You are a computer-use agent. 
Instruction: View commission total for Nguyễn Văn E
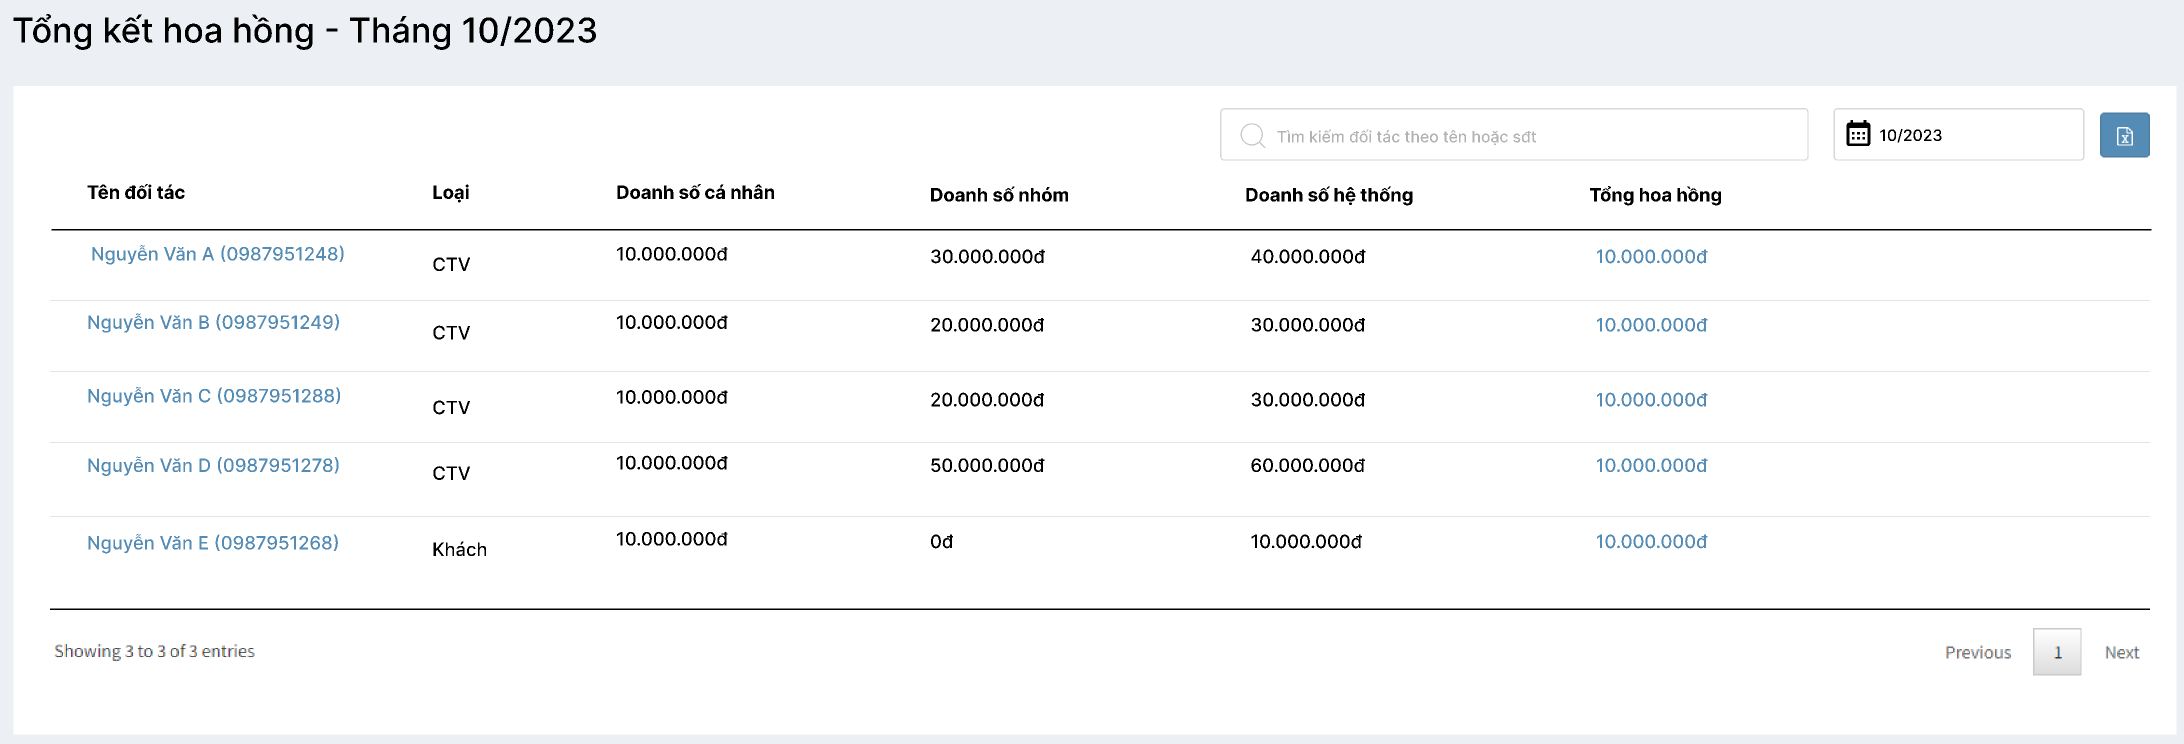tap(1650, 542)
